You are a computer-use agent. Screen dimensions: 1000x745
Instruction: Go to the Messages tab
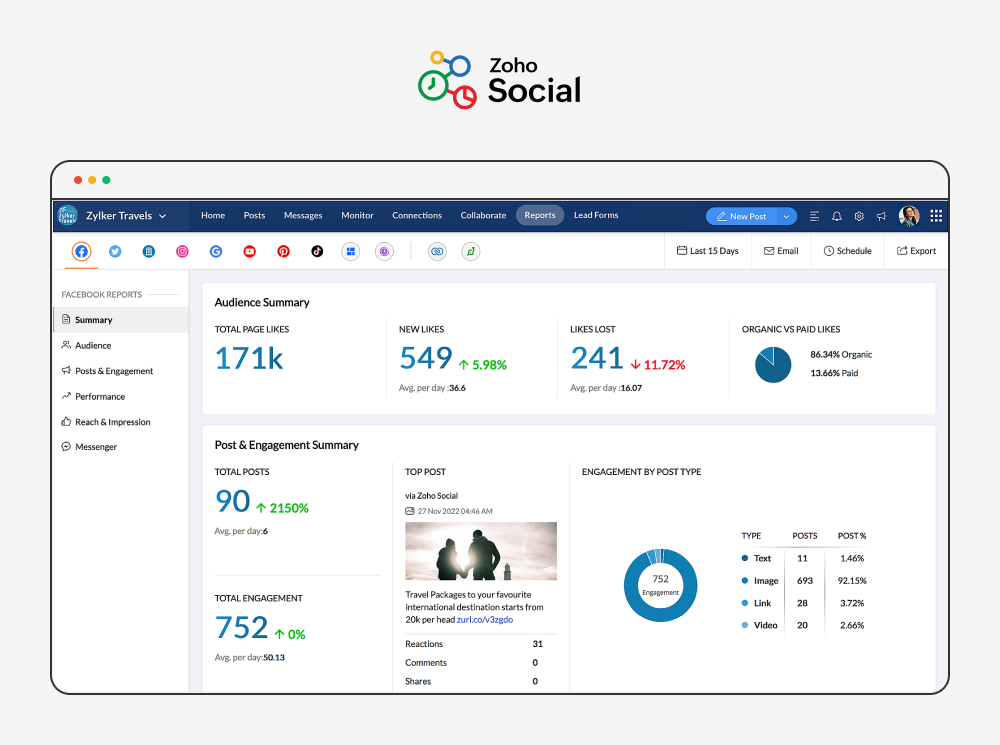coord(303,216)
